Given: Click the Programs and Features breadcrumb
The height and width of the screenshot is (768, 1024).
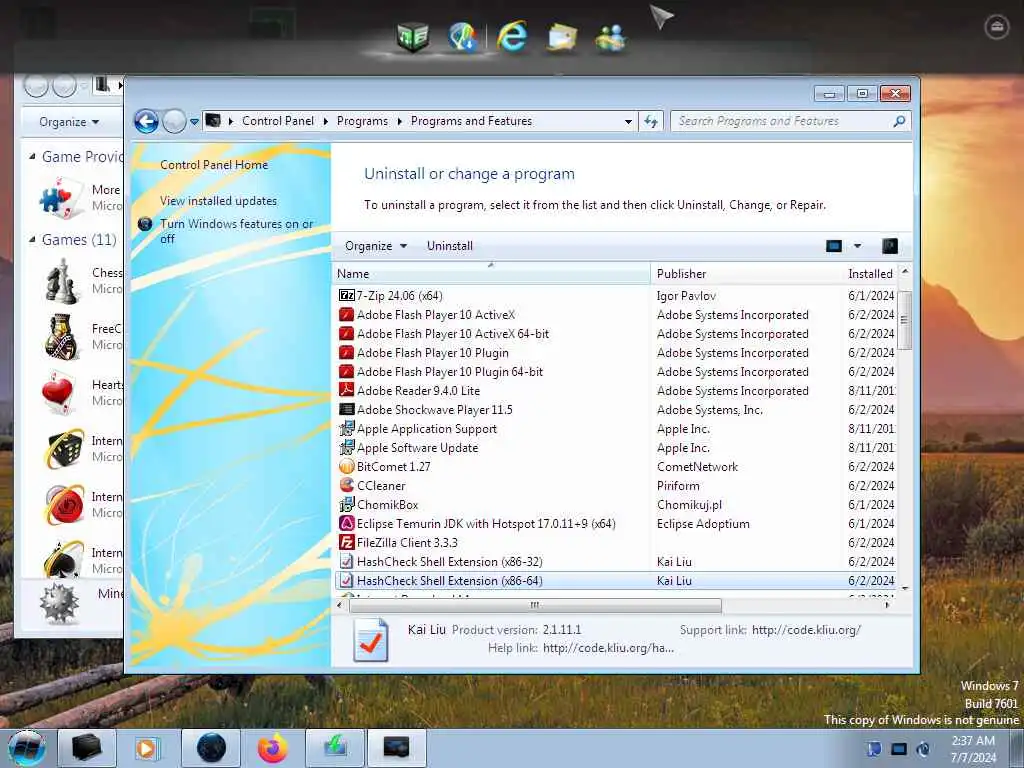Looking at the screenshot, I should 471,121.
